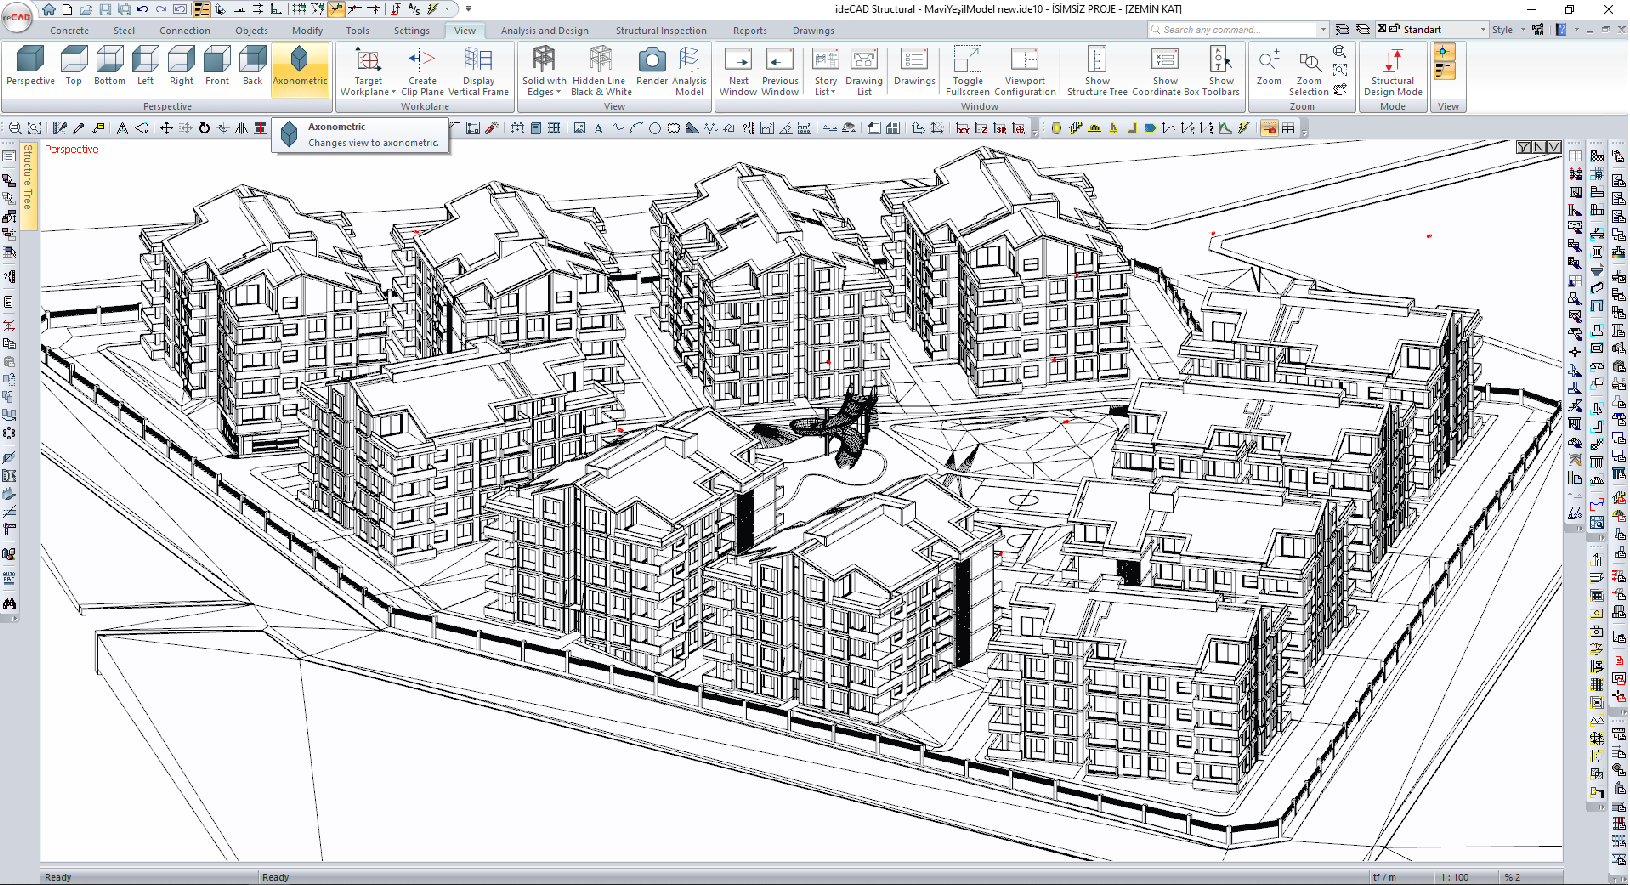1630x885 pixels.
Task: Click Display Vertical Frame
Action: (x=478, y=71)
